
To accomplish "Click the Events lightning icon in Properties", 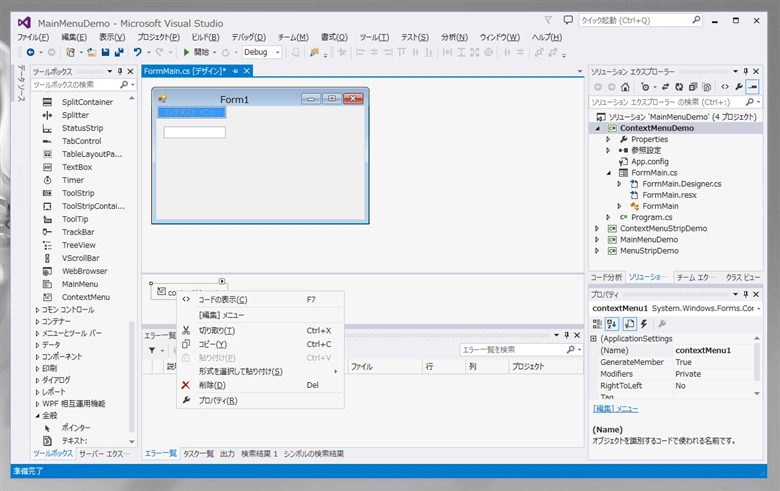I will (x=644, y=324).
